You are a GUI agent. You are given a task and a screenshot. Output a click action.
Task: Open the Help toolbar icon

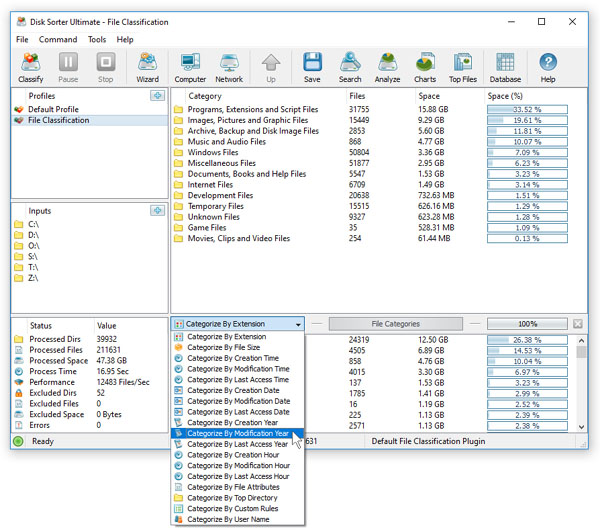coord(548,68)
